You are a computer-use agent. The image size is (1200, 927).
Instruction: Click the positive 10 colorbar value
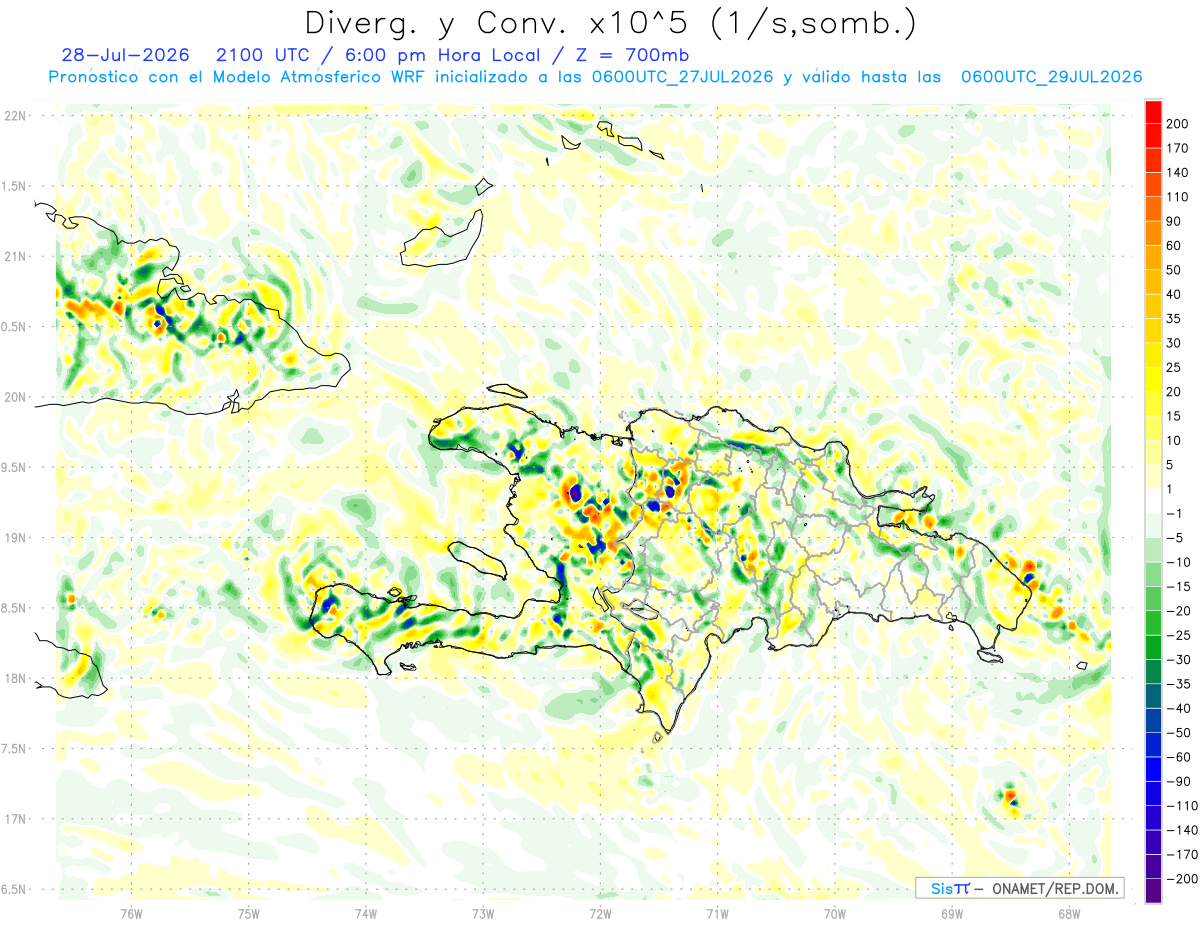(x=1174, y=442)
